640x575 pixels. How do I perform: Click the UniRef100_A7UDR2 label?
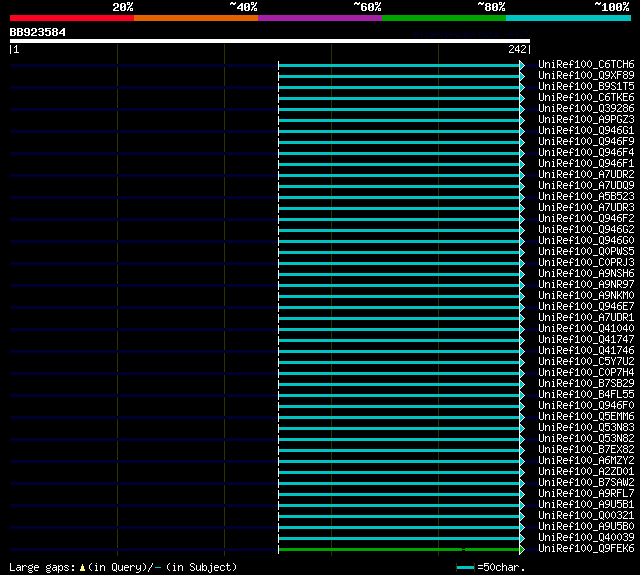click(586, 175)
